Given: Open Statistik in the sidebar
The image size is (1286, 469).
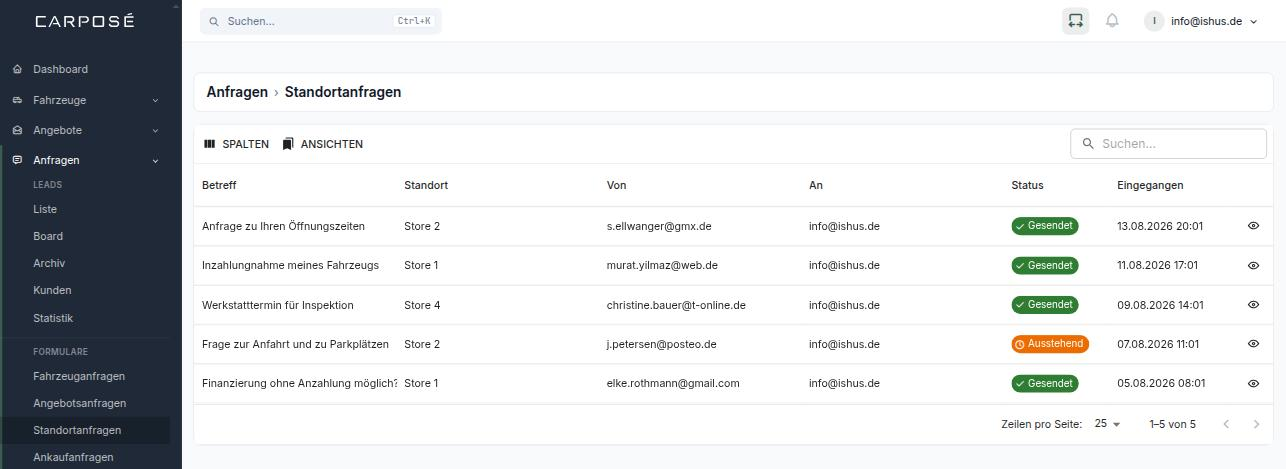Looking at the screenshot, I should coord(53,318).
